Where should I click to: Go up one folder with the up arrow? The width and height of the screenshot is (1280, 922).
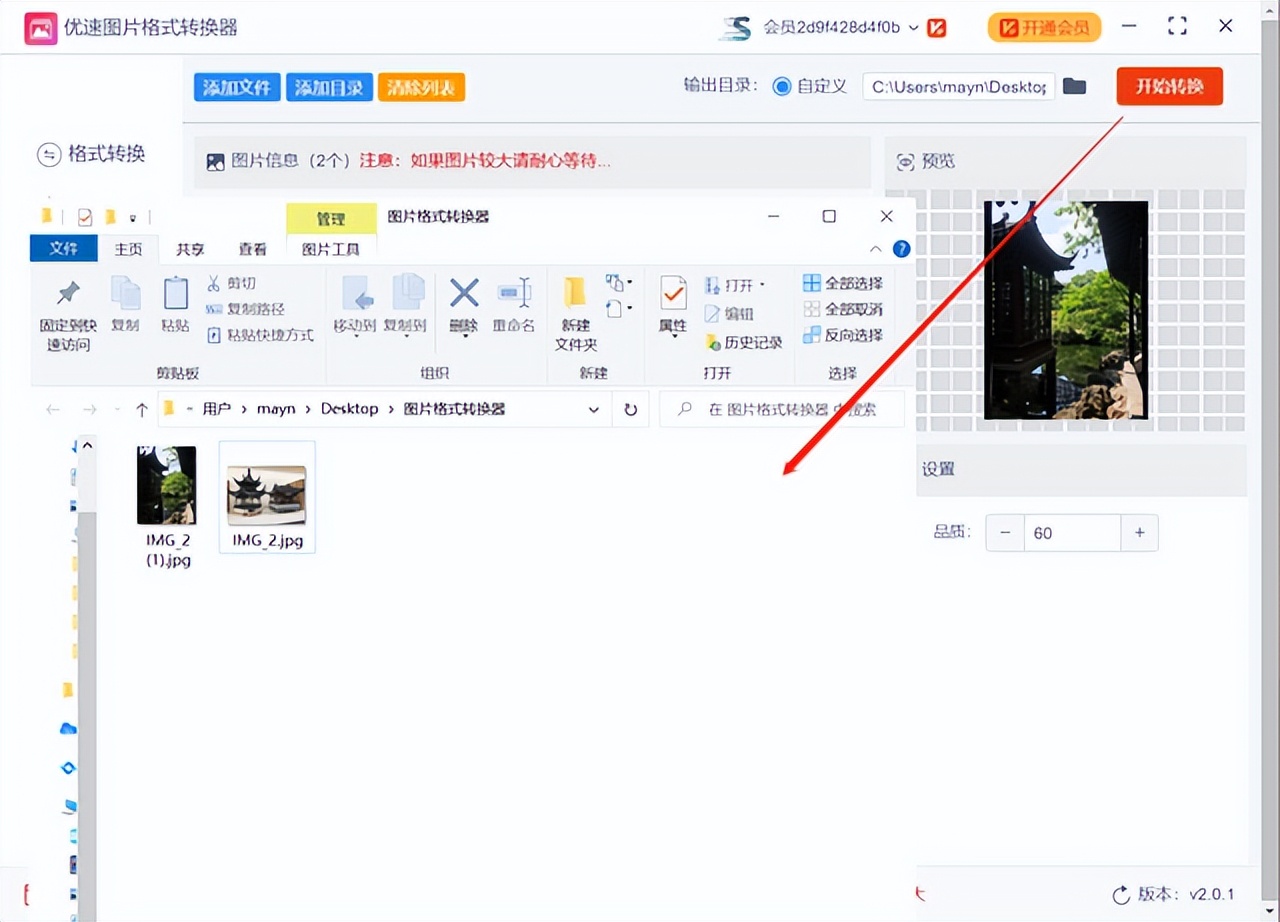[141, 410]
